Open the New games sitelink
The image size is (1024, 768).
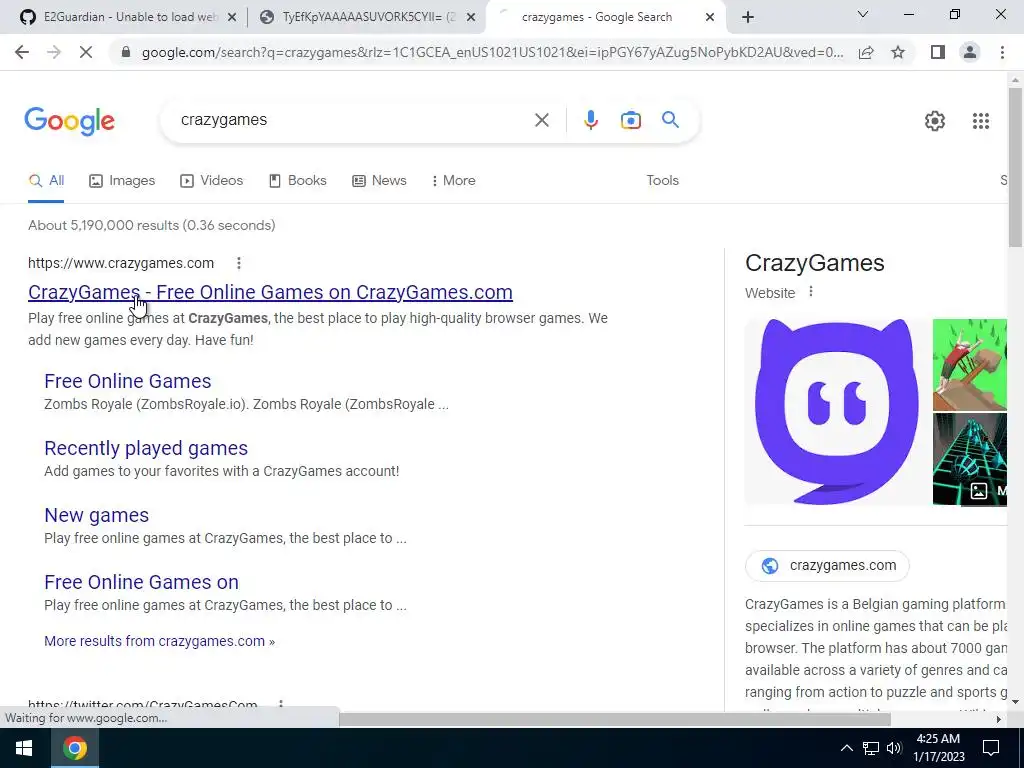(97, 515)
